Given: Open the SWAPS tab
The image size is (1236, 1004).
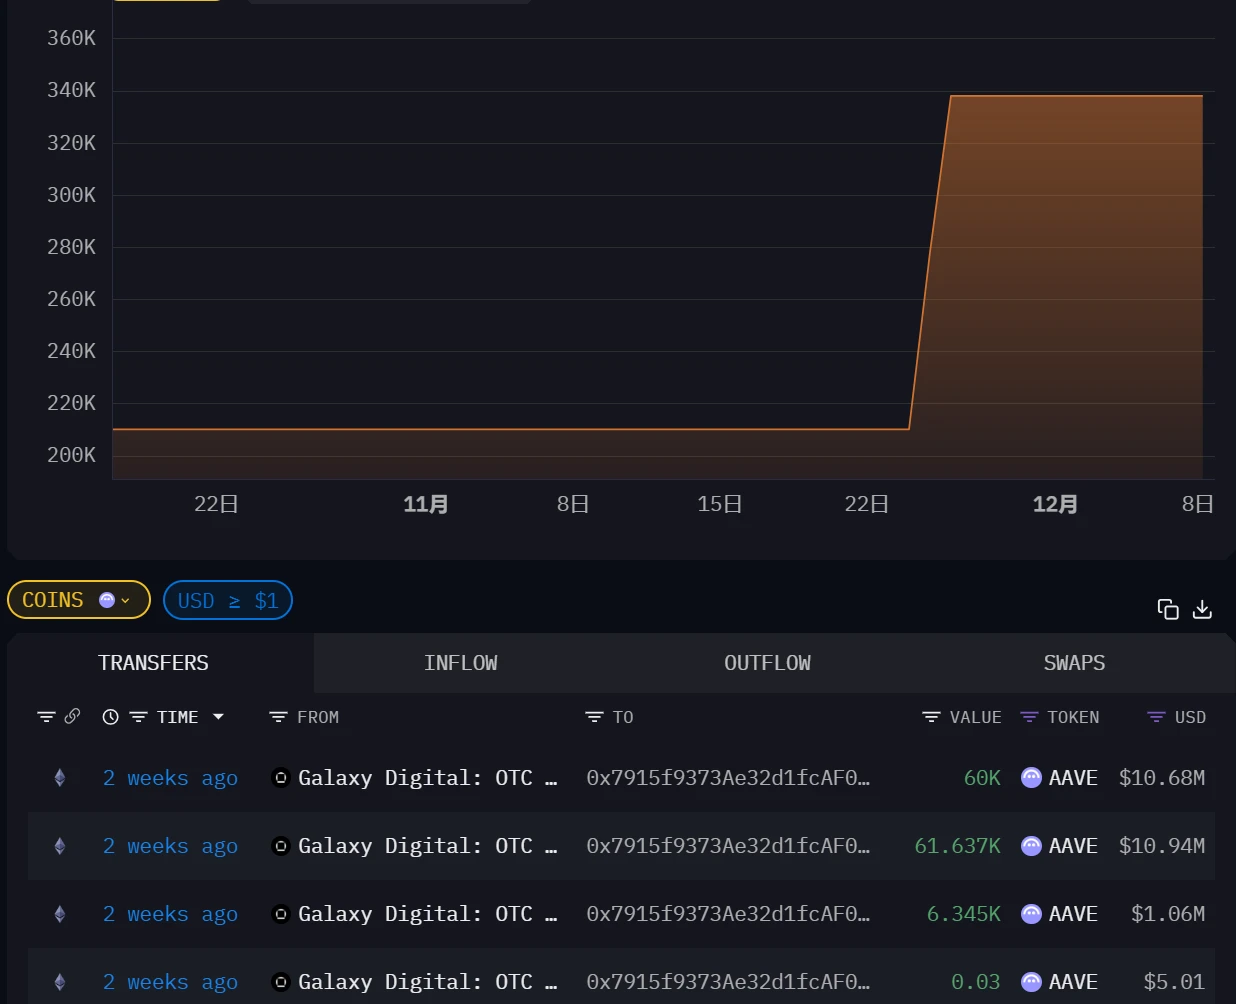Looking at the screenshot, I should [1074, 663].
